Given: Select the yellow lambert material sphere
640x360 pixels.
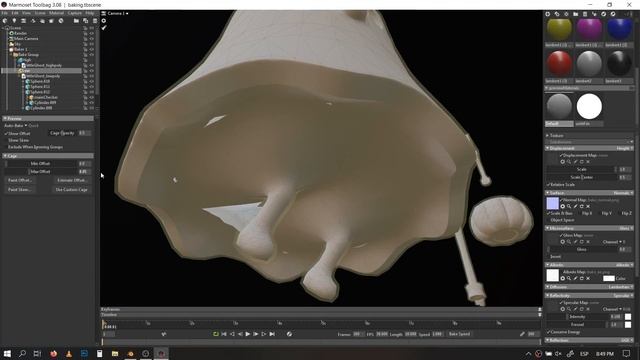Looking at the screenshot, I should point(559,30).
